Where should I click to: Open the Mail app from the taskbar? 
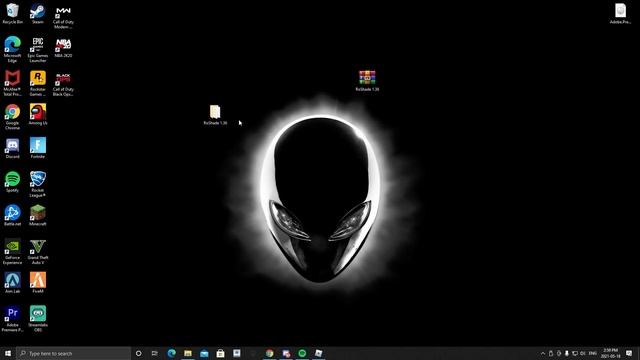click(204, 353)
